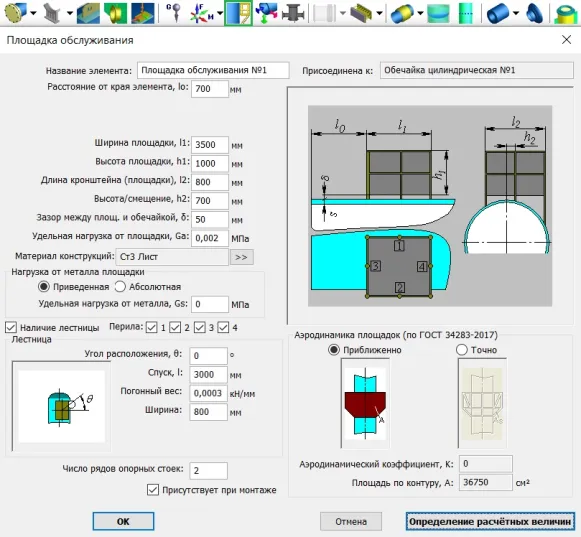581x537 pixels.
Task: Choose the Точно aerodynamics option
Action: [x=462, y=349]
